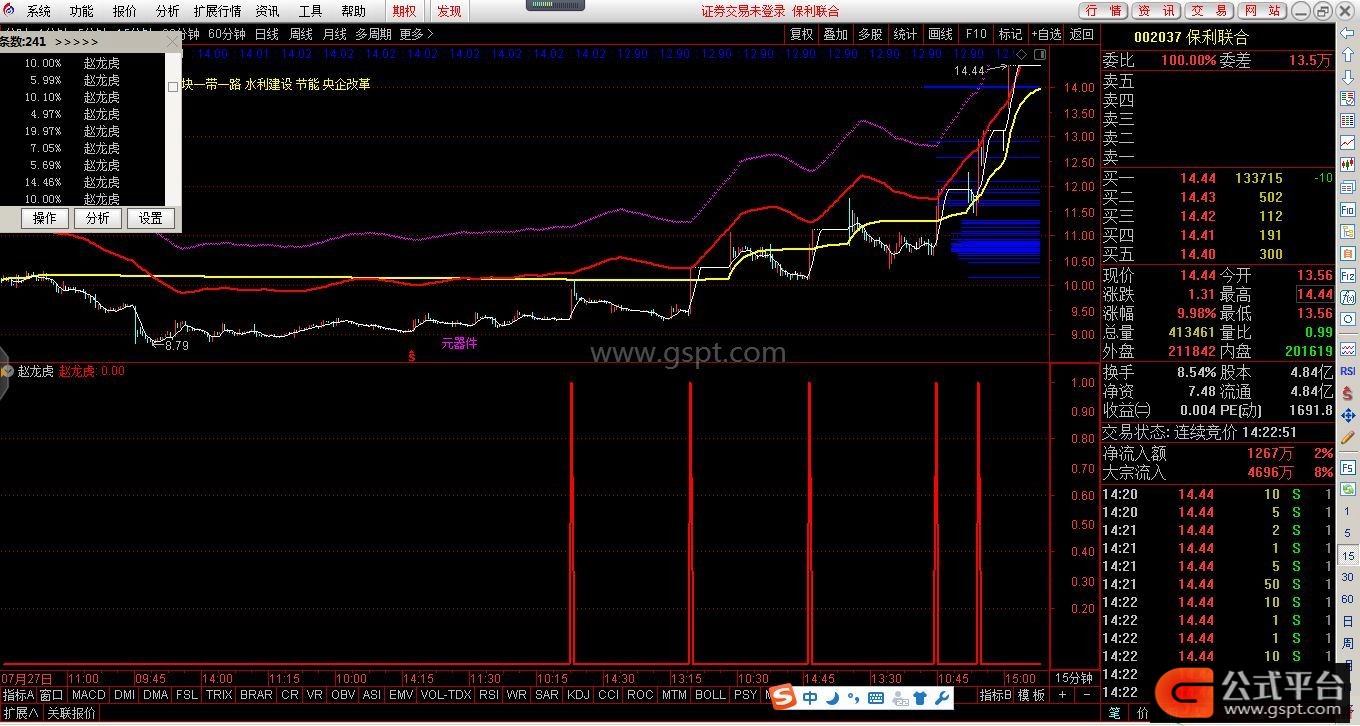Click the quote table grid sidebar icon

point(1348,120)
